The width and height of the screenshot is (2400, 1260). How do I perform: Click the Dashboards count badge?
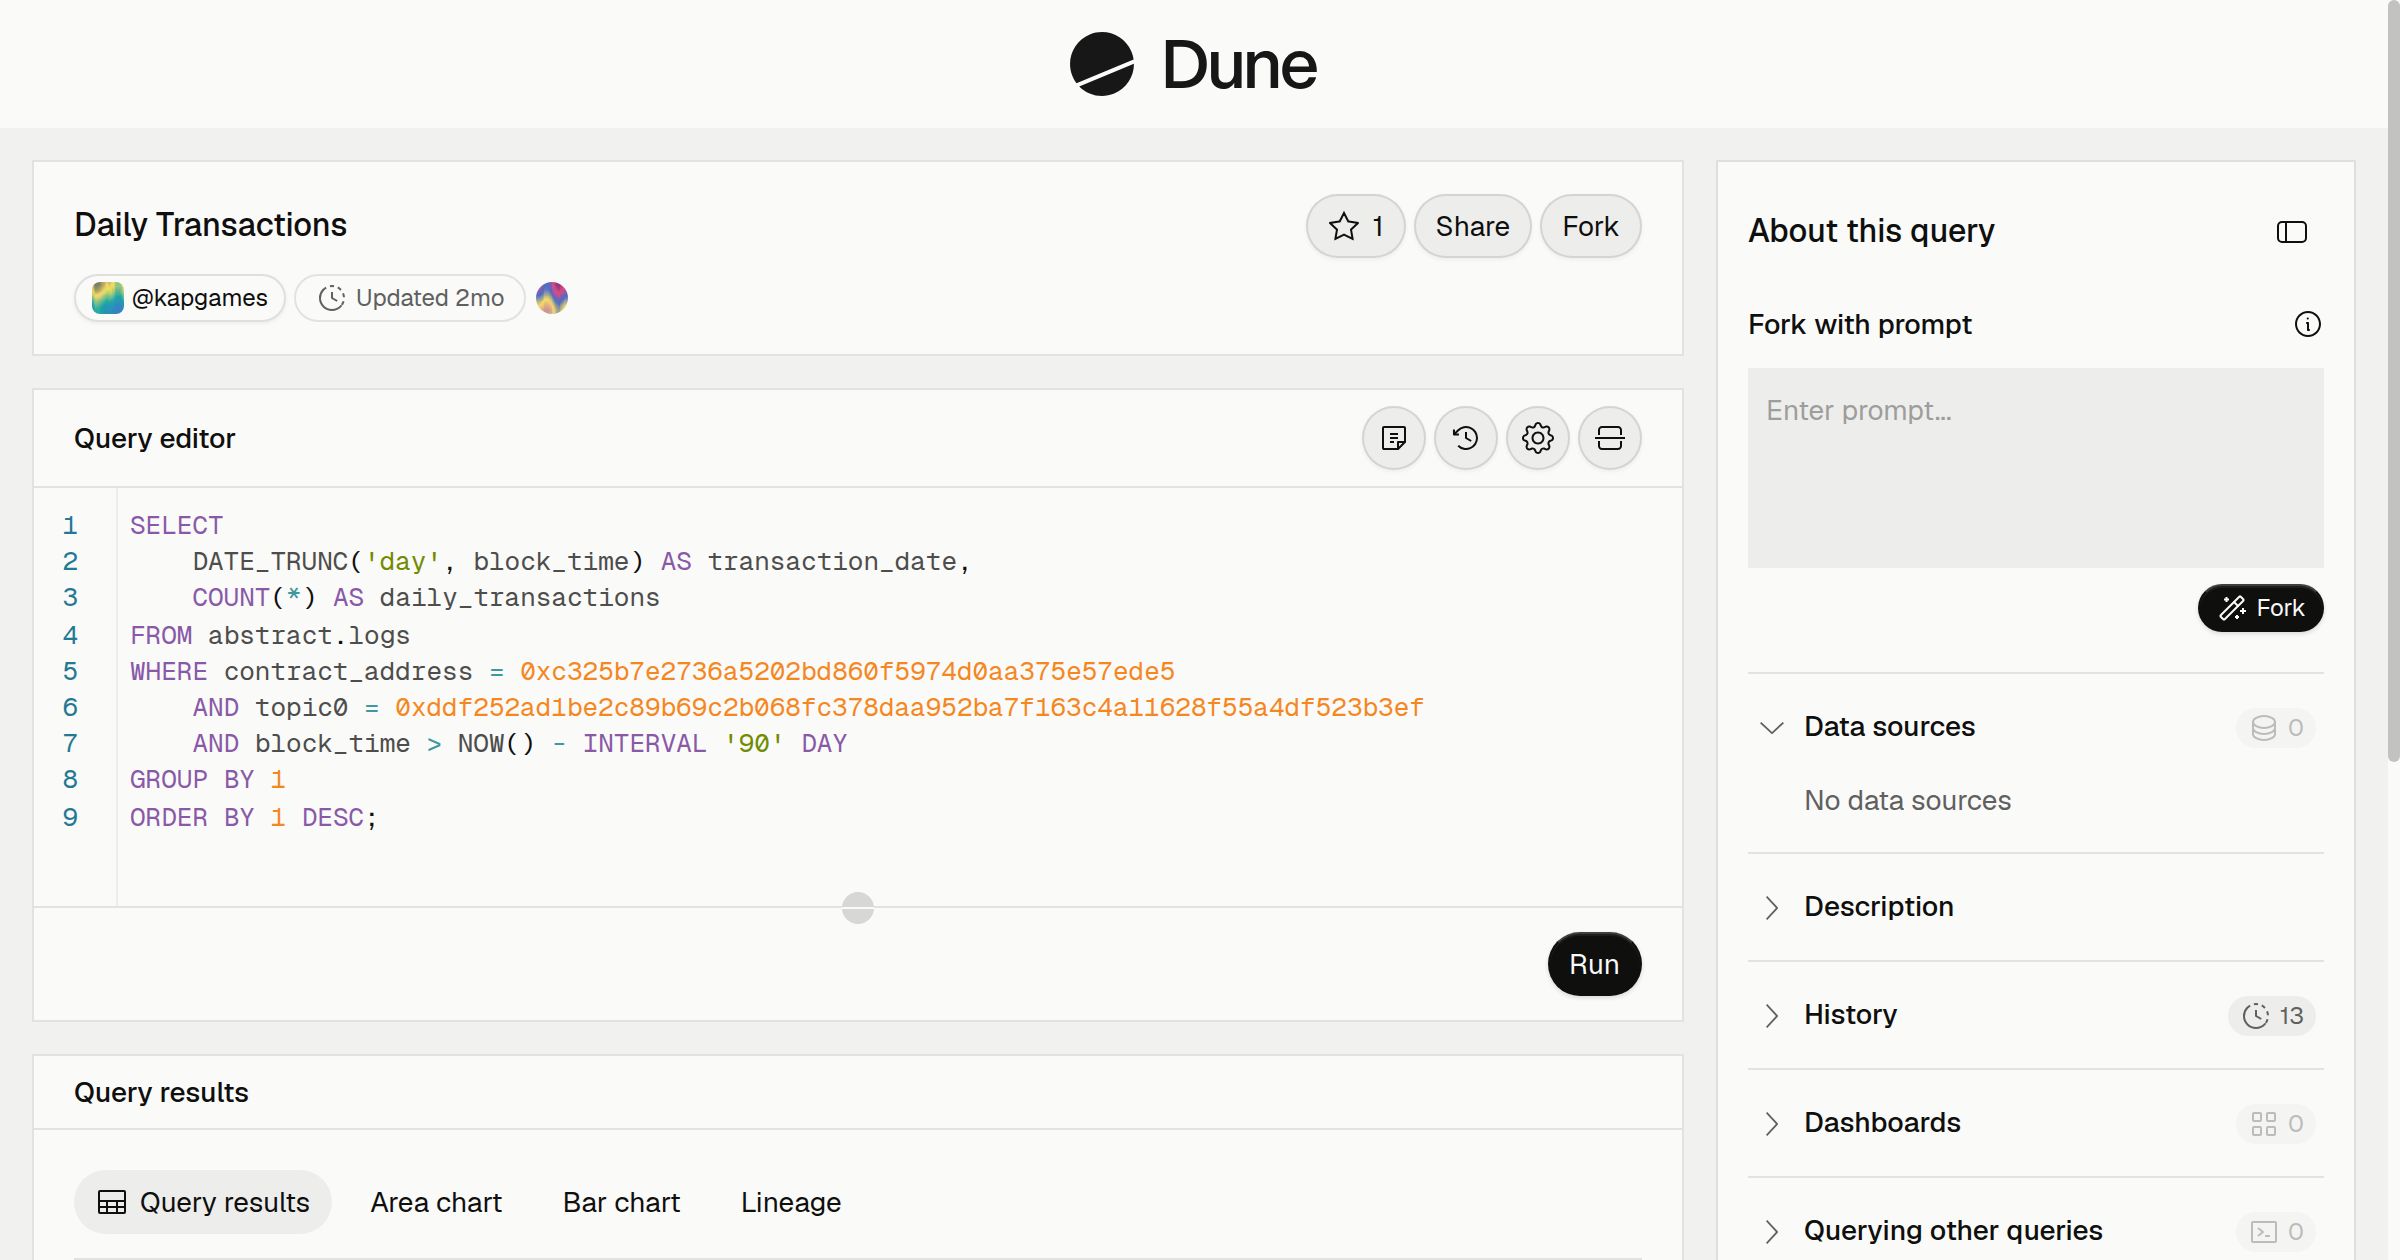pyautogui.click(x=2277, y=1123)
